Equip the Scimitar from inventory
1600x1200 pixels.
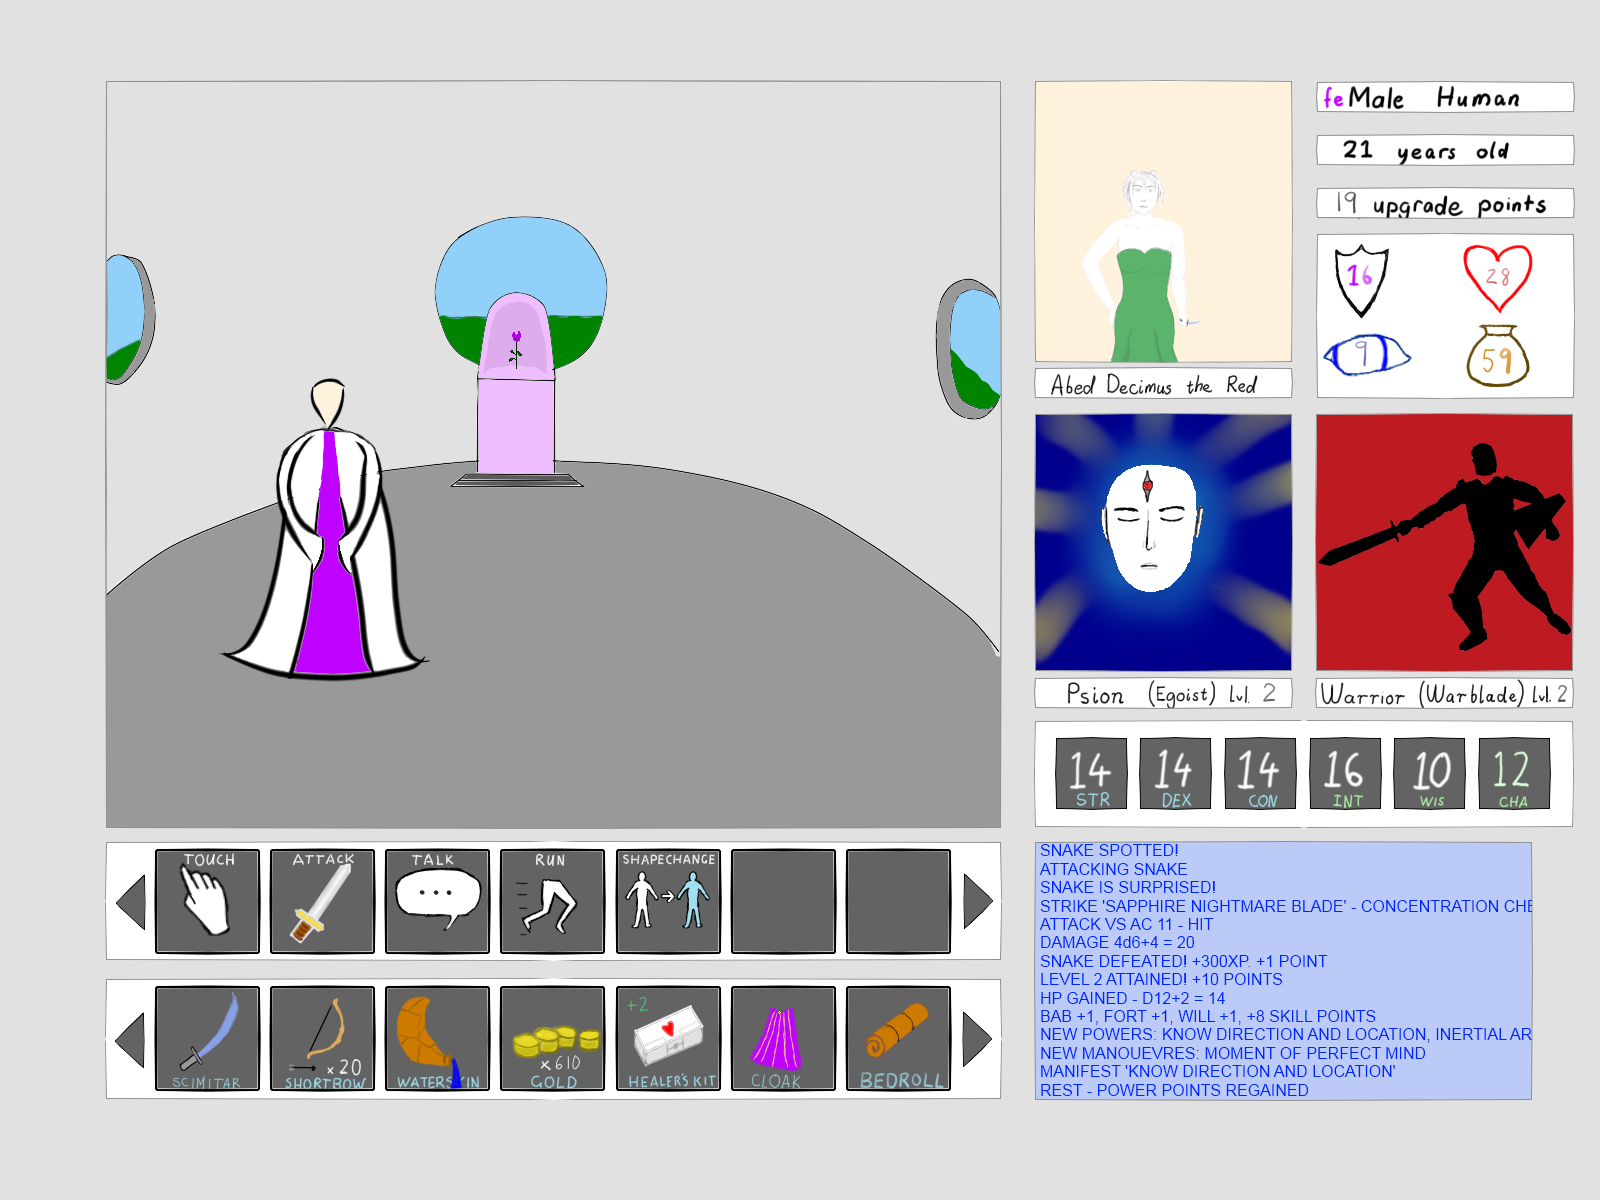point(207,1038)
